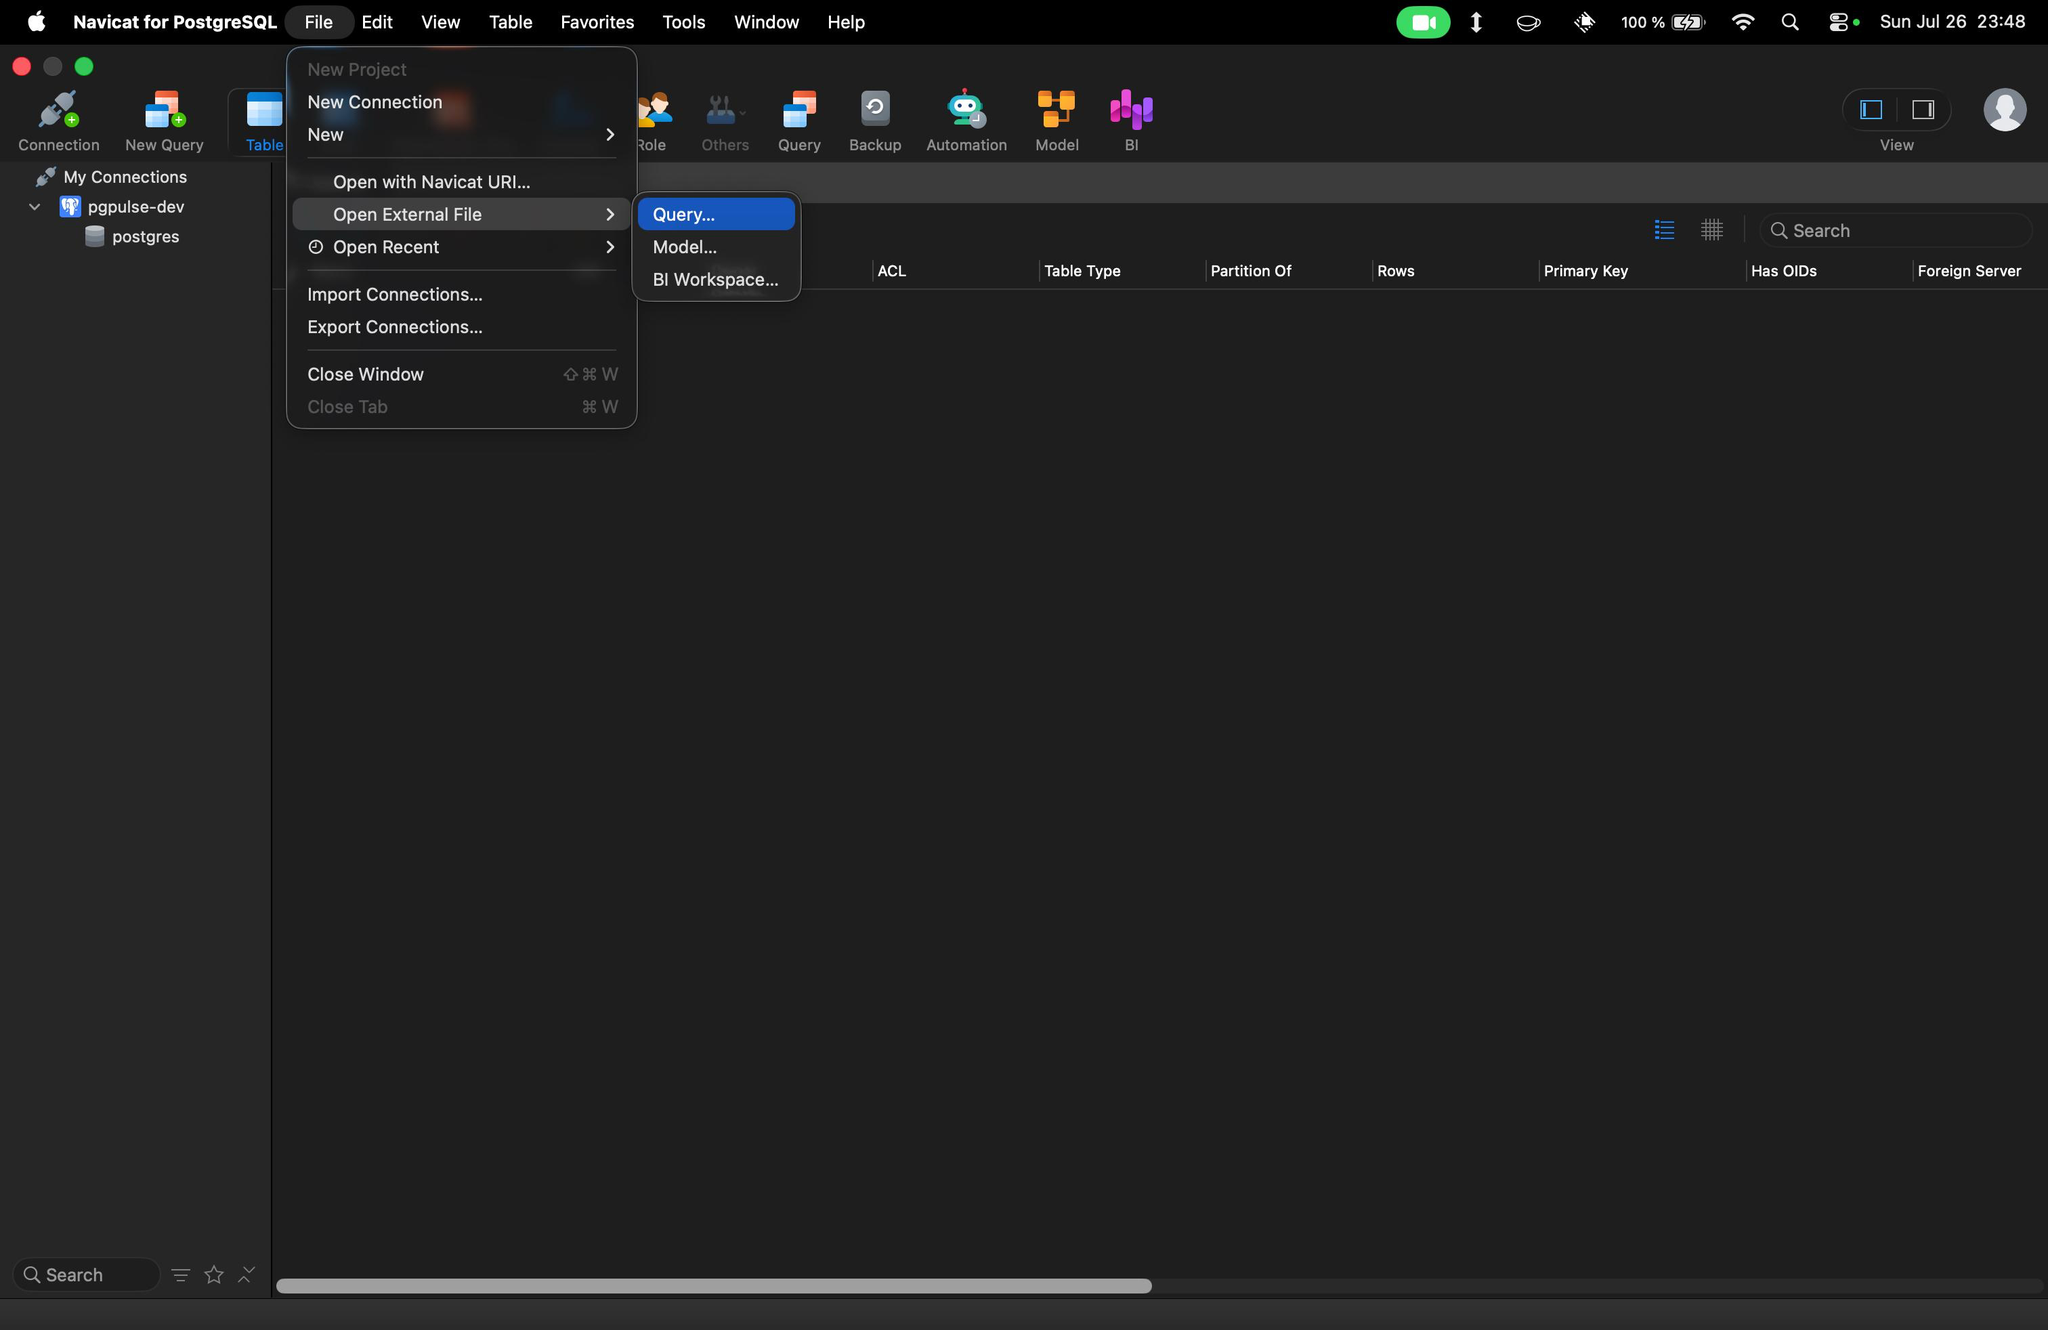This screenshot has width=2048, height=1330.
Task: Open the Role objects view
Action: [653, 121]
